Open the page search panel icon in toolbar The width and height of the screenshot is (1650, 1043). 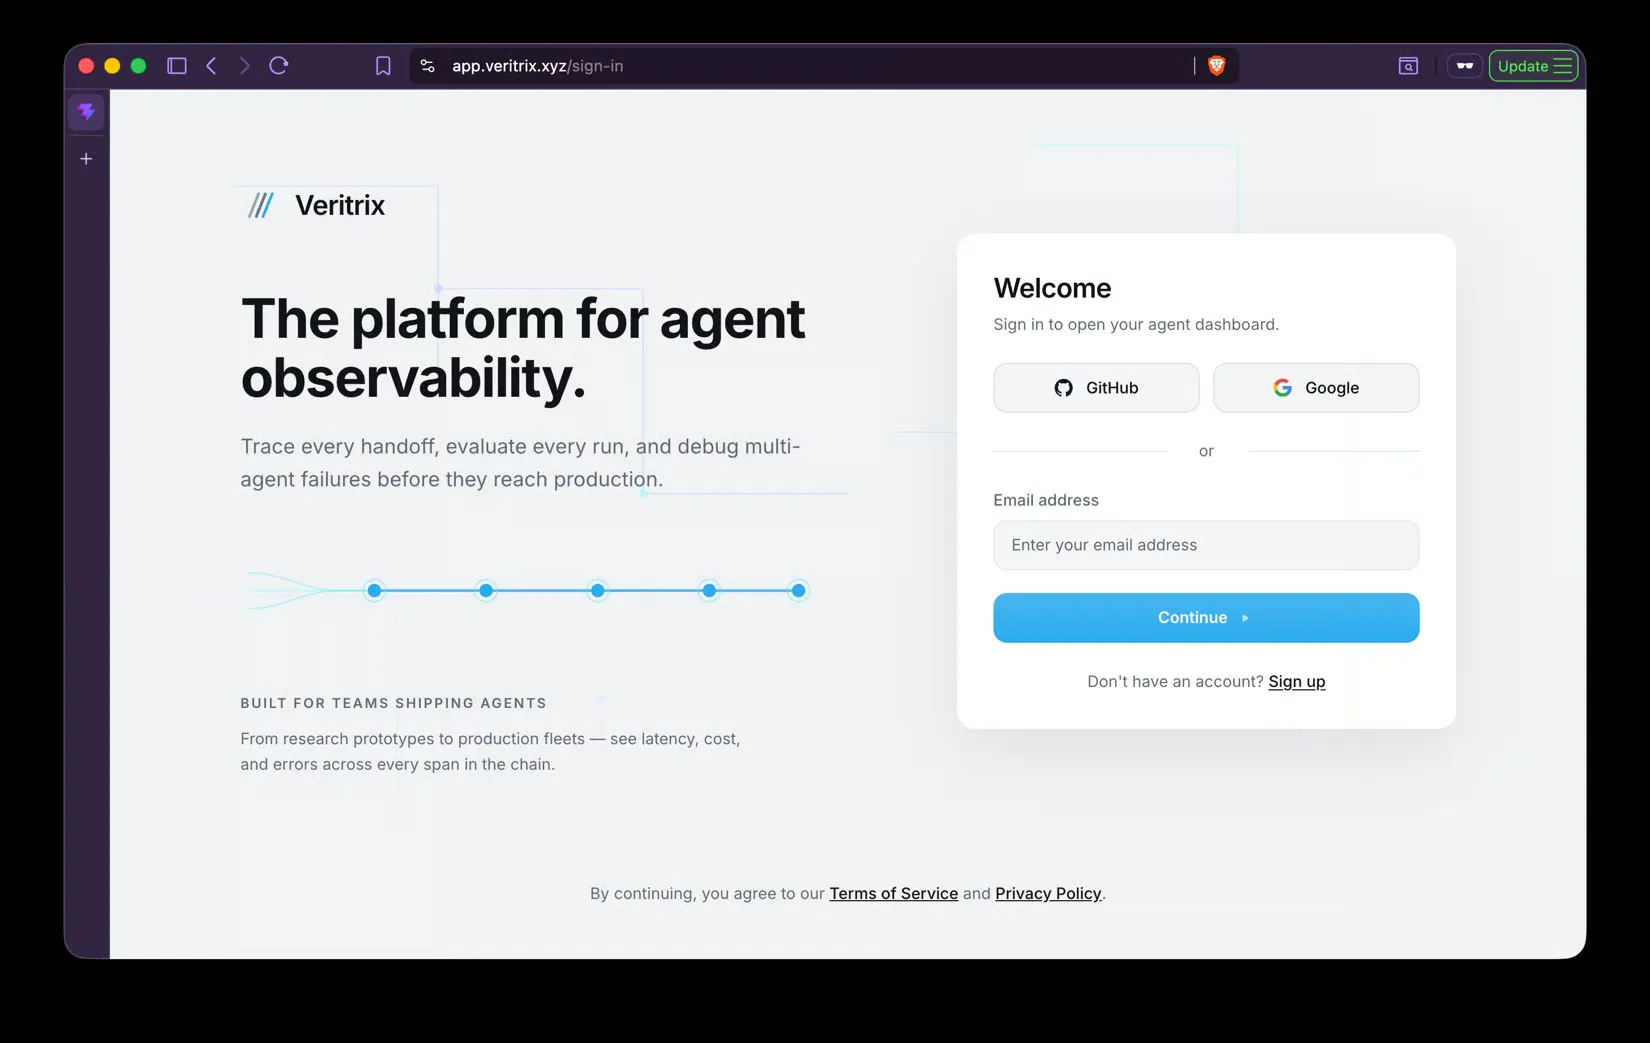tap(1408, 66)
